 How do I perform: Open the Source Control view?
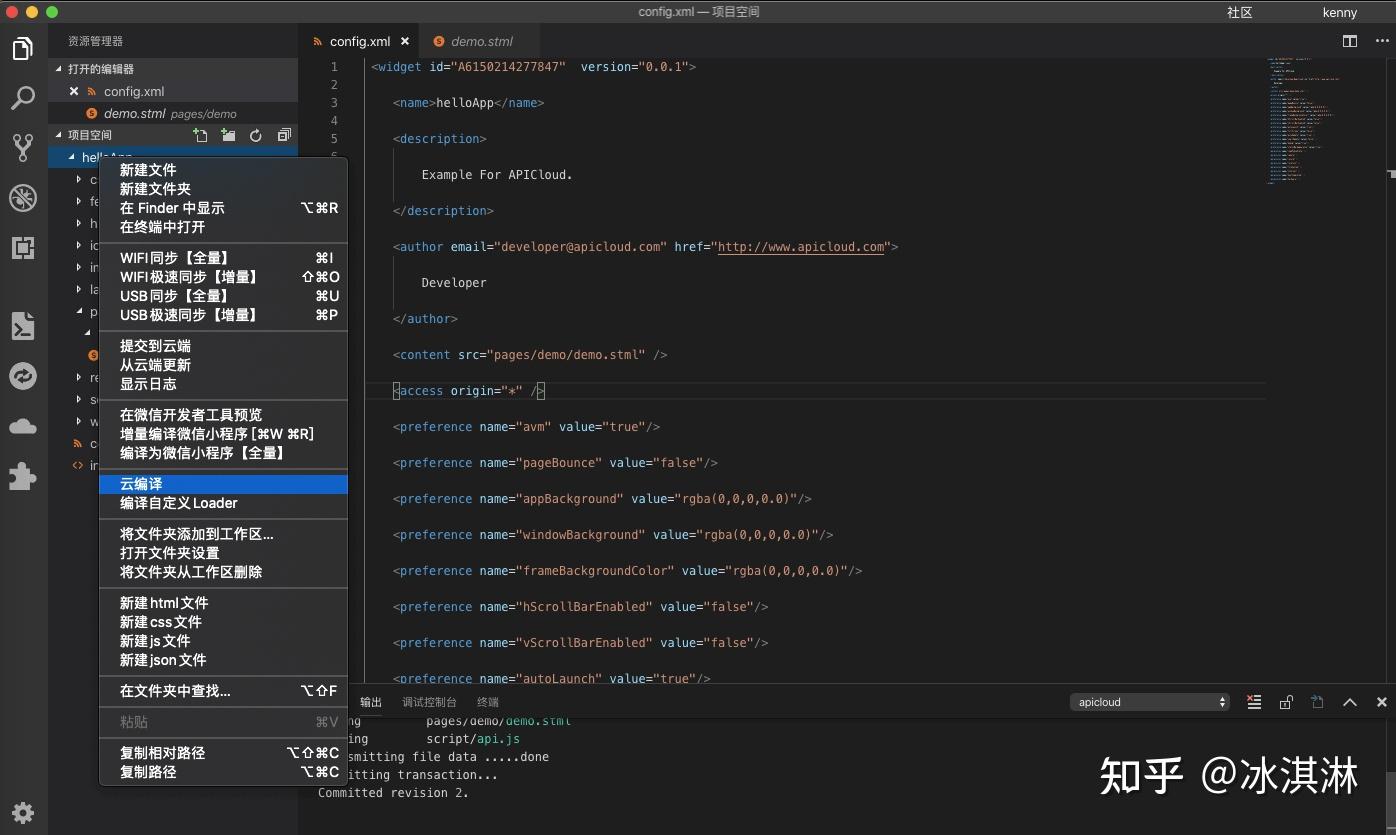click(22, 147)
